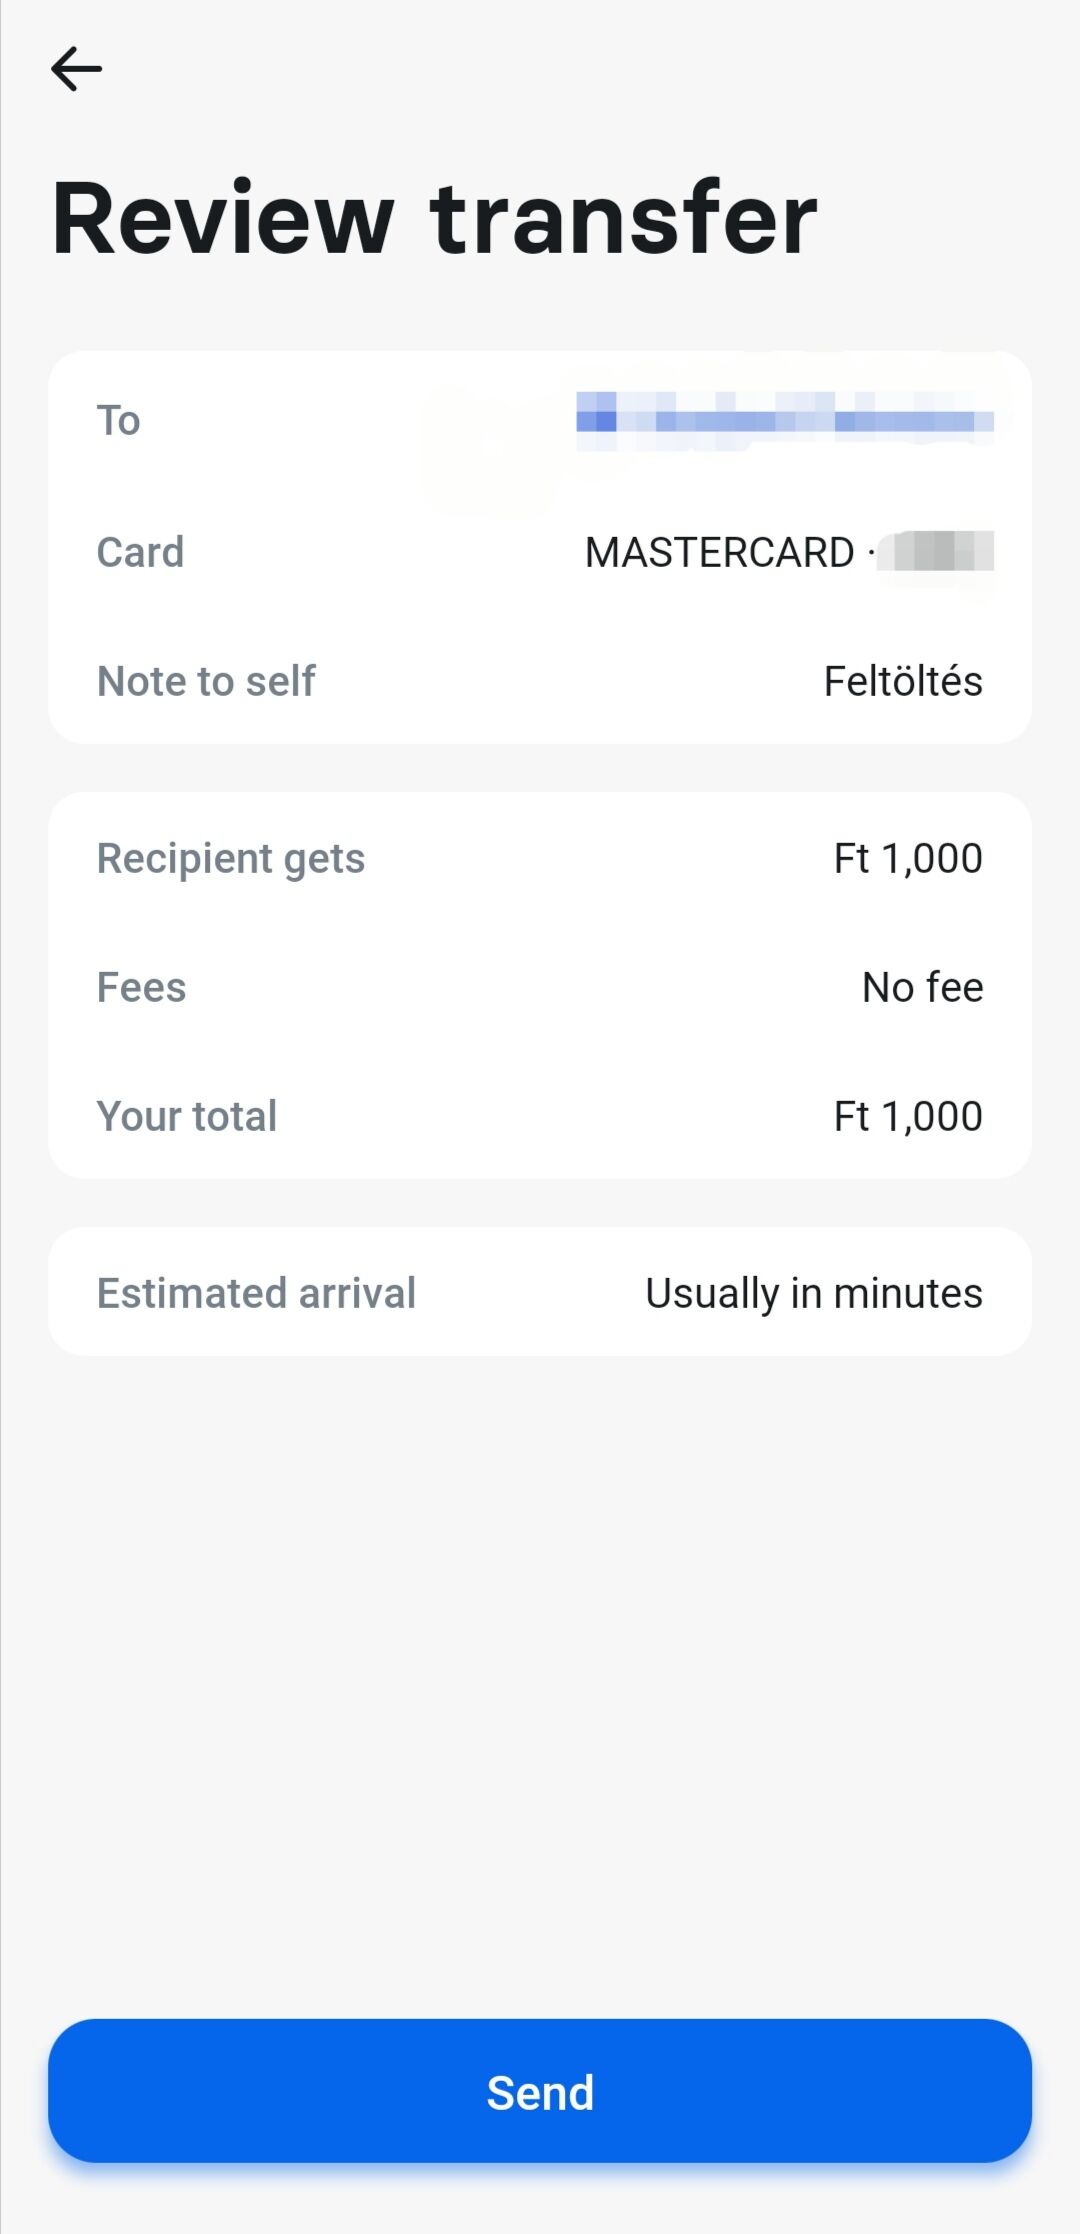Tap the word 'transfer' in the heading

(x=624, y=219)
